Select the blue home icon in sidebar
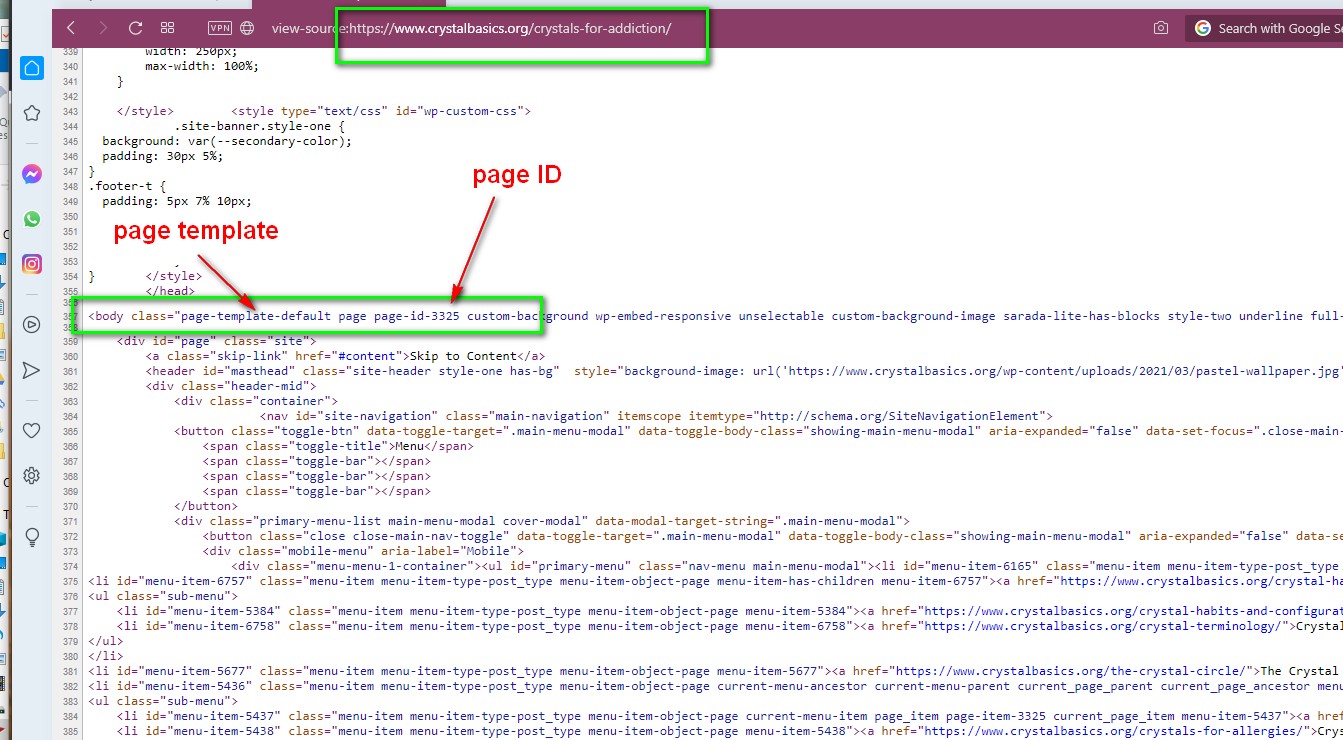The image size is (1343, 740). [x=32, y=68]
